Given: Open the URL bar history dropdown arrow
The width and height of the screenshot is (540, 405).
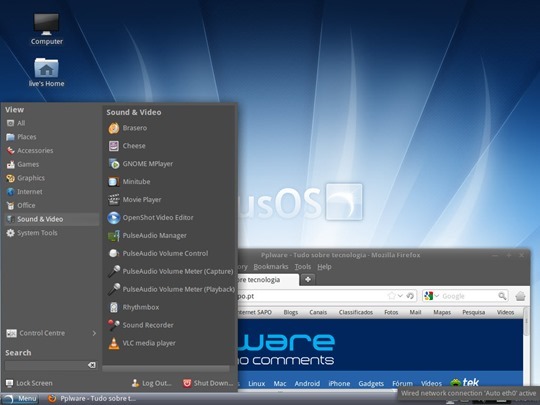Looking at the screenshot, I should coord(400,296).
